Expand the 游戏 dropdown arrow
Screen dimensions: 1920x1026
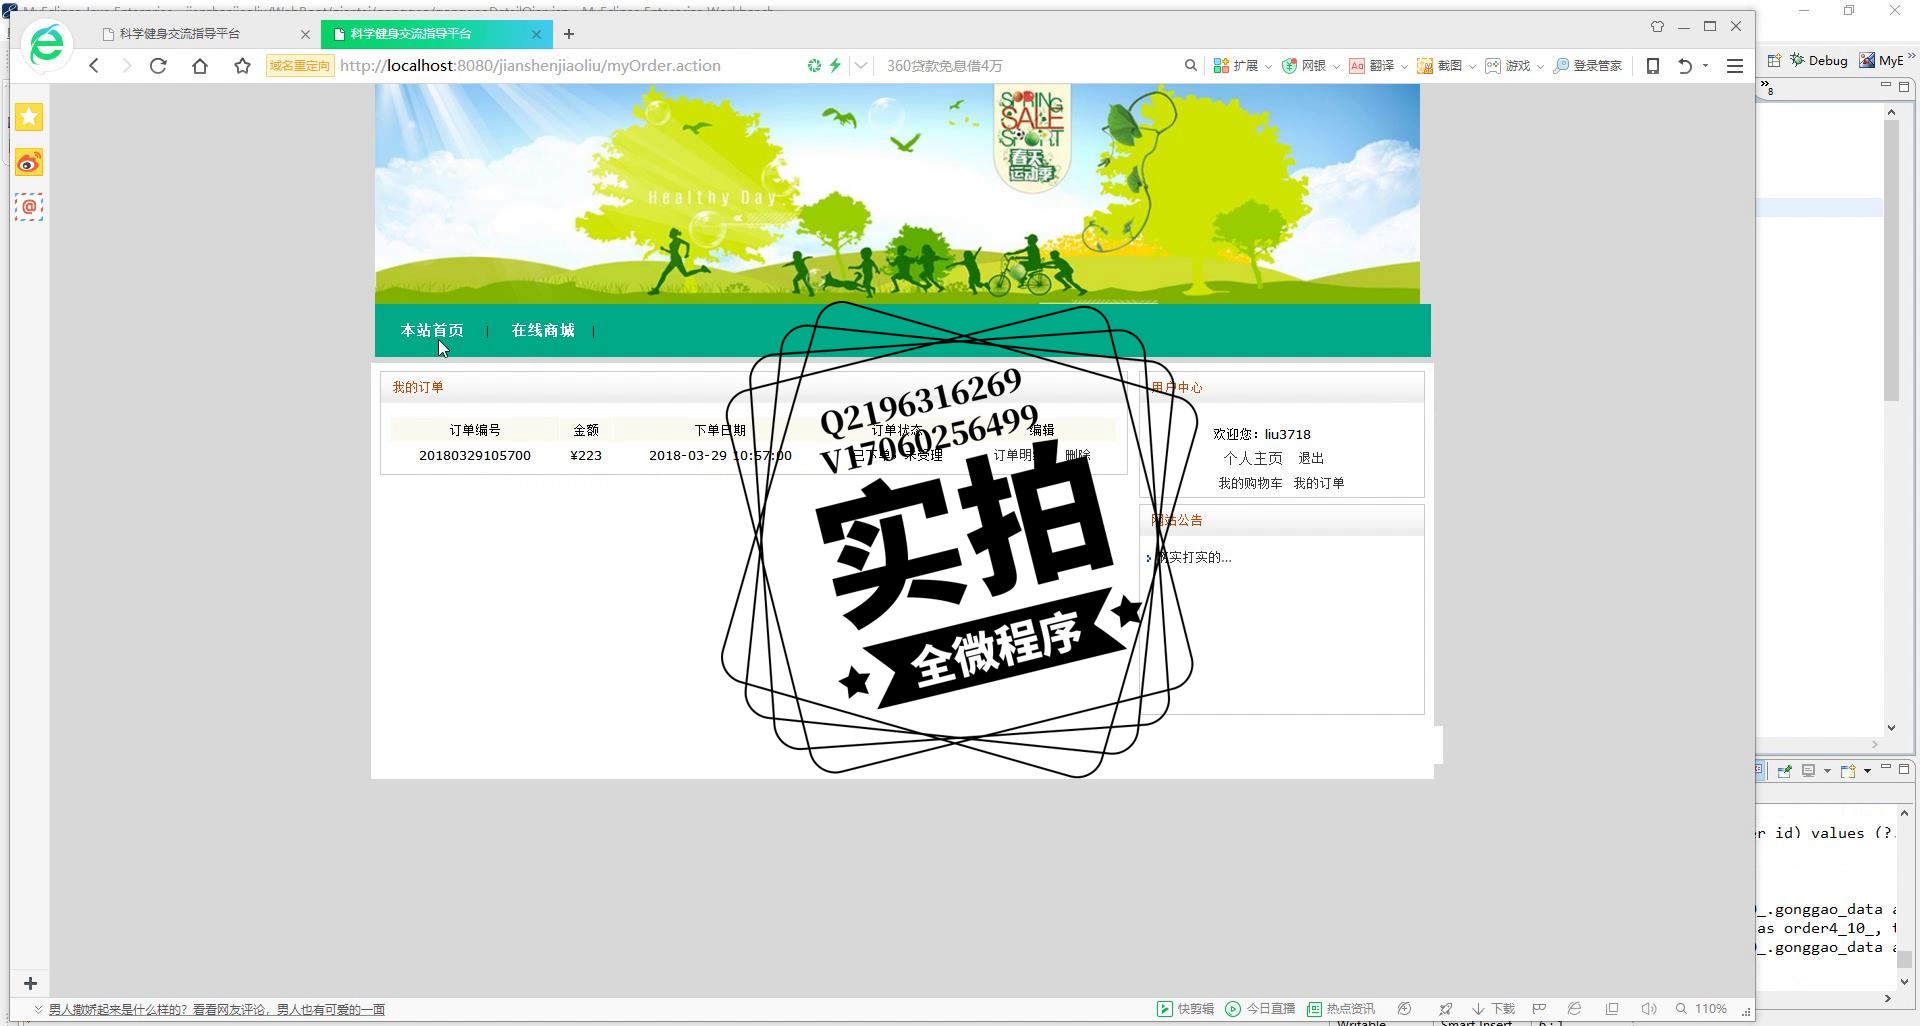pos(1540,67)
